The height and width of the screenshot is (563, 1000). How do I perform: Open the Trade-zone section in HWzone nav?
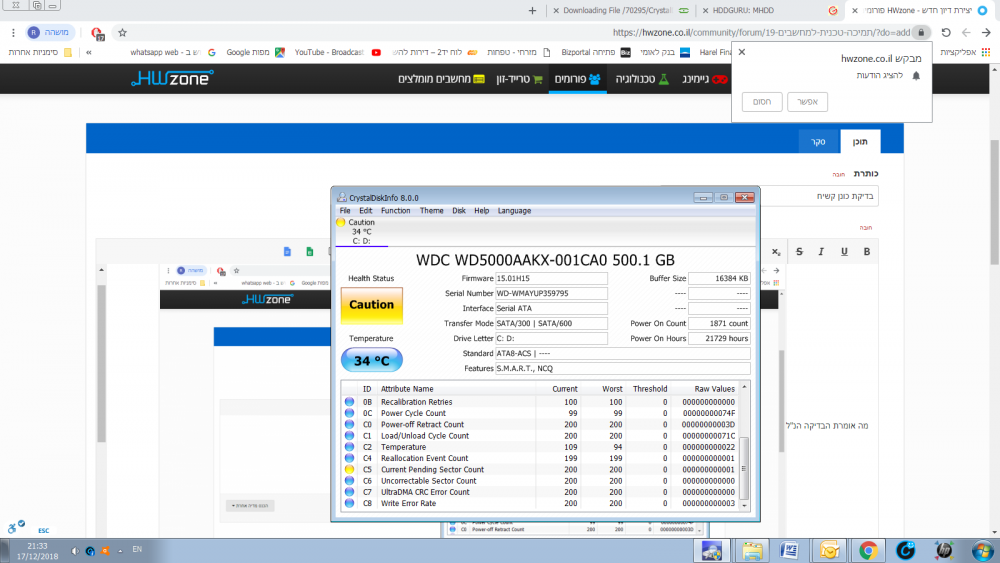pyautogui.click(x=519, y=79)
